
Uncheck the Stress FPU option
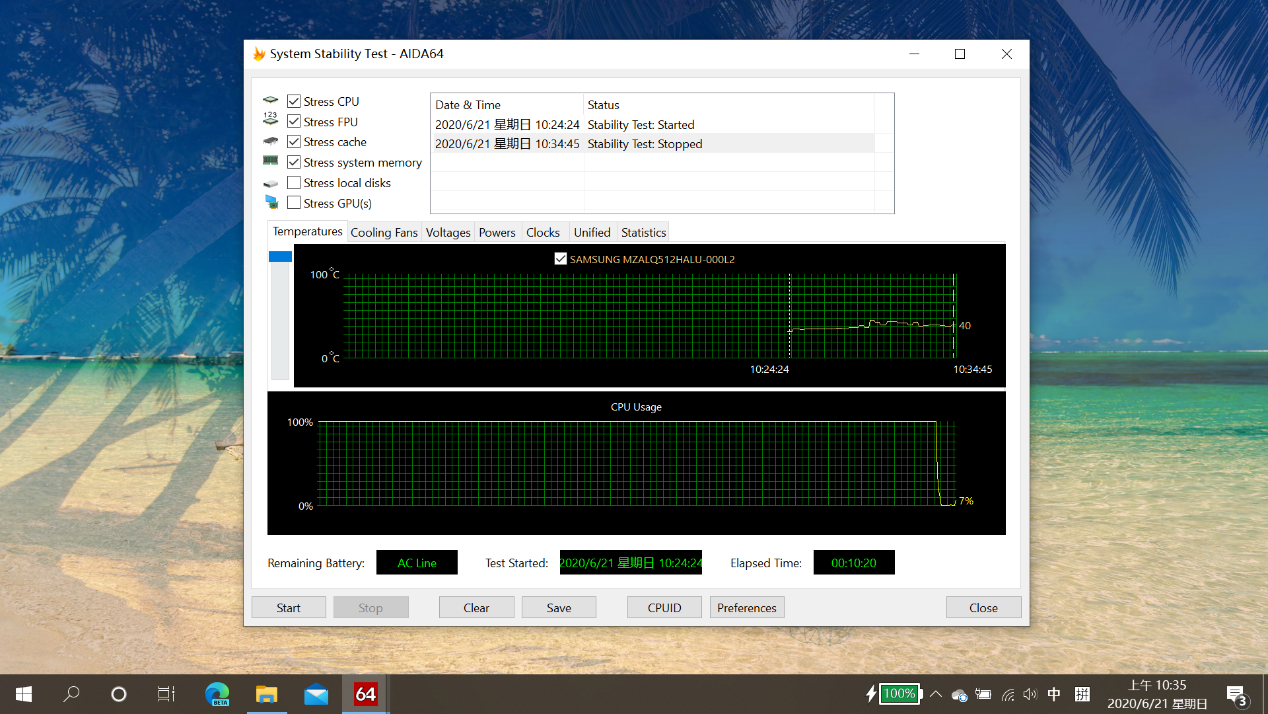tap(294, 122)
